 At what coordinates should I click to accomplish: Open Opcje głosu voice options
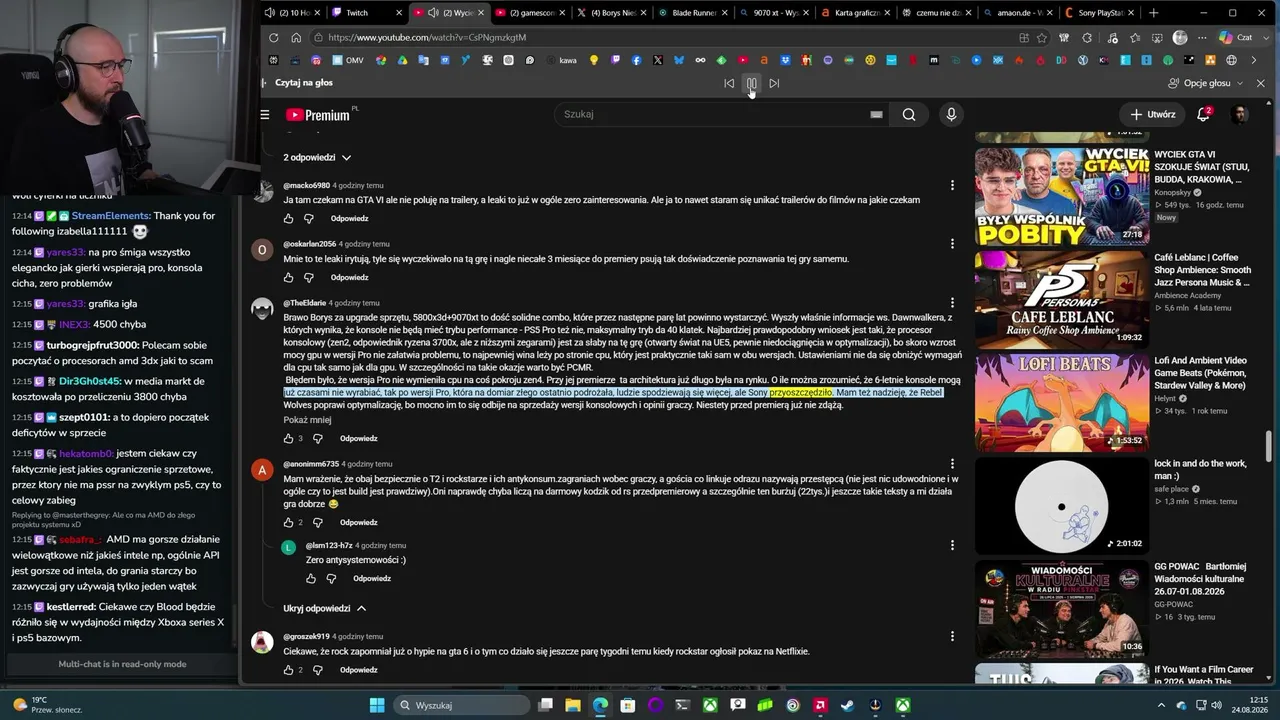(1205, 83)
